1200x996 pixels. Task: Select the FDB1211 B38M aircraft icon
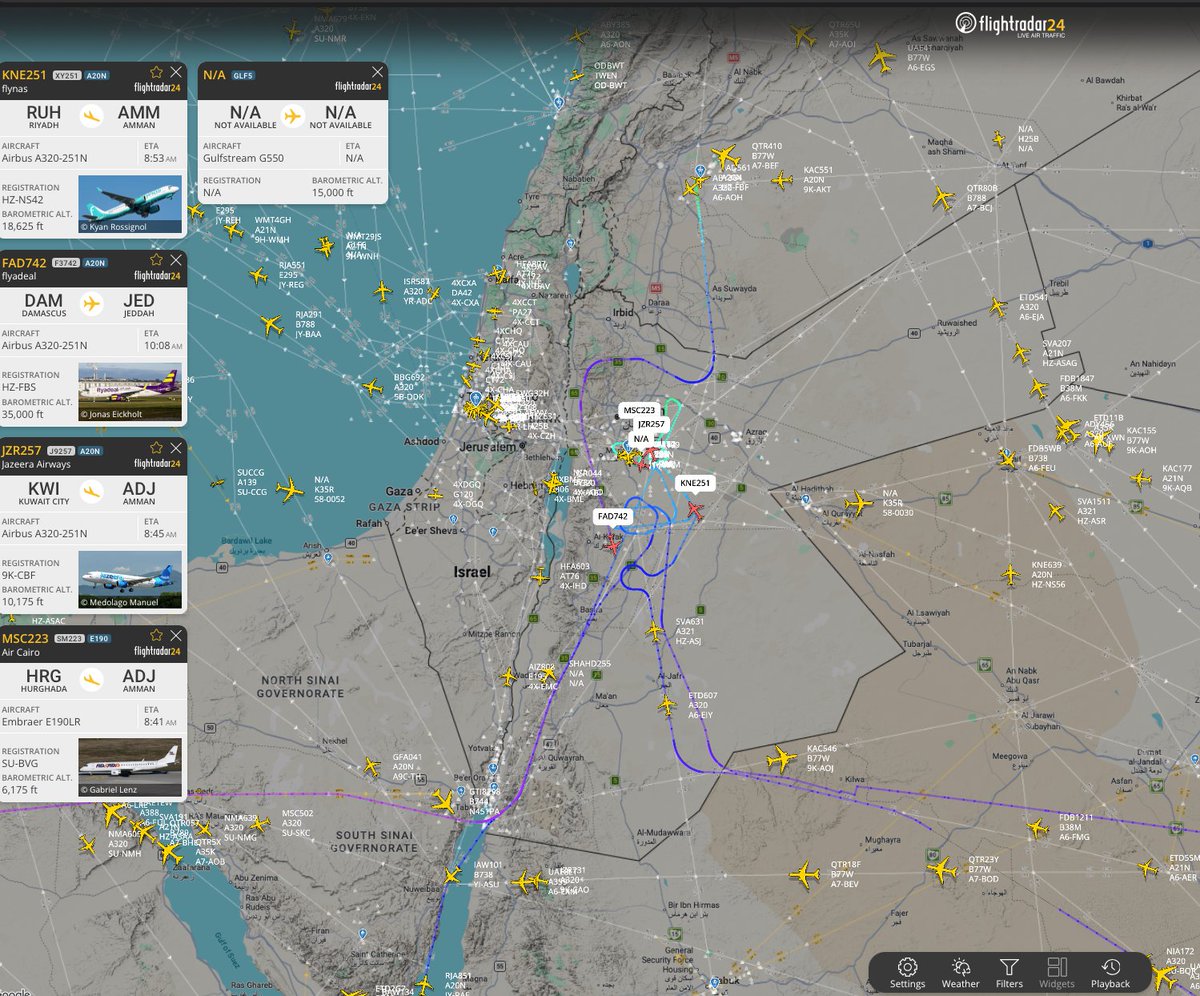tap(1039, 827)
